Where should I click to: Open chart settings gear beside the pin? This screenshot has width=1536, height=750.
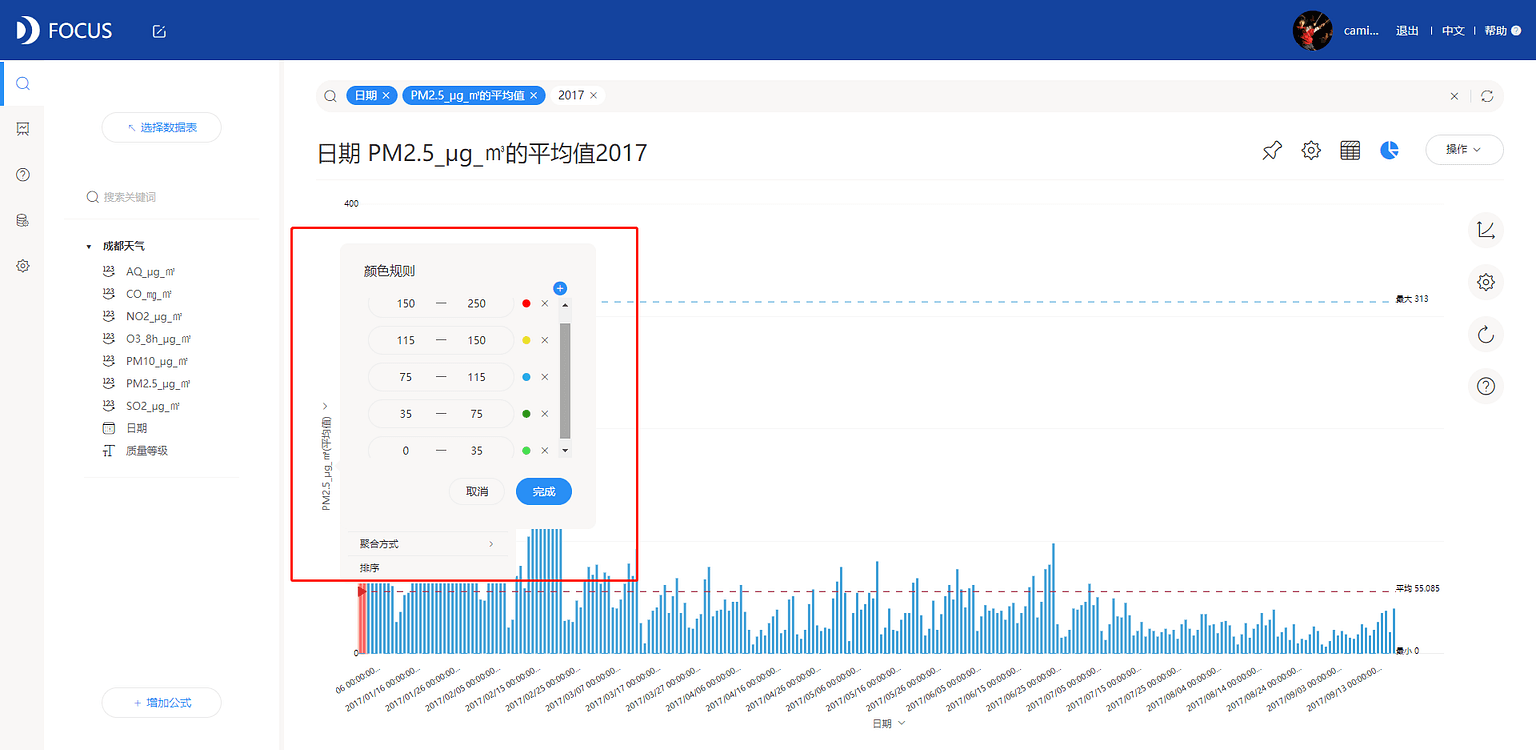(x=1311, y=150)
